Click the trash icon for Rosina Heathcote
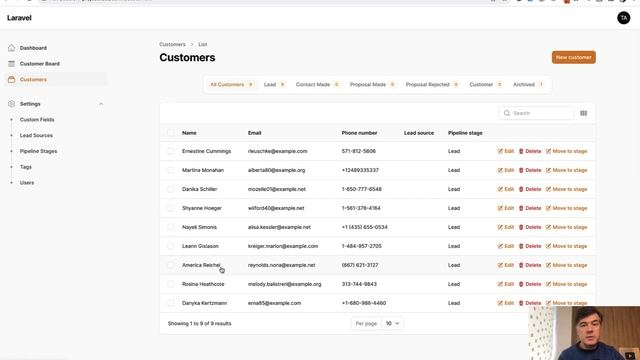This screenshot has height=360, width=640. click(521, 284)
